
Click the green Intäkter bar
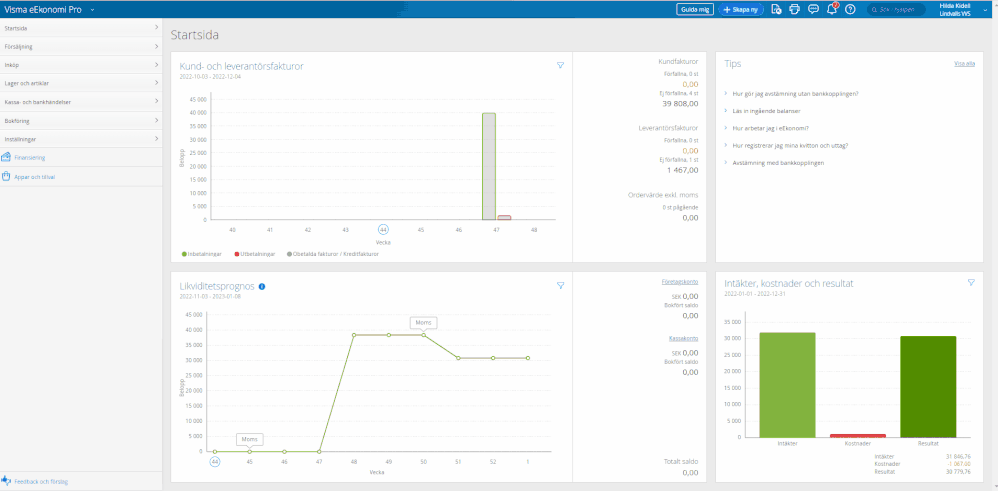point(787,384)
